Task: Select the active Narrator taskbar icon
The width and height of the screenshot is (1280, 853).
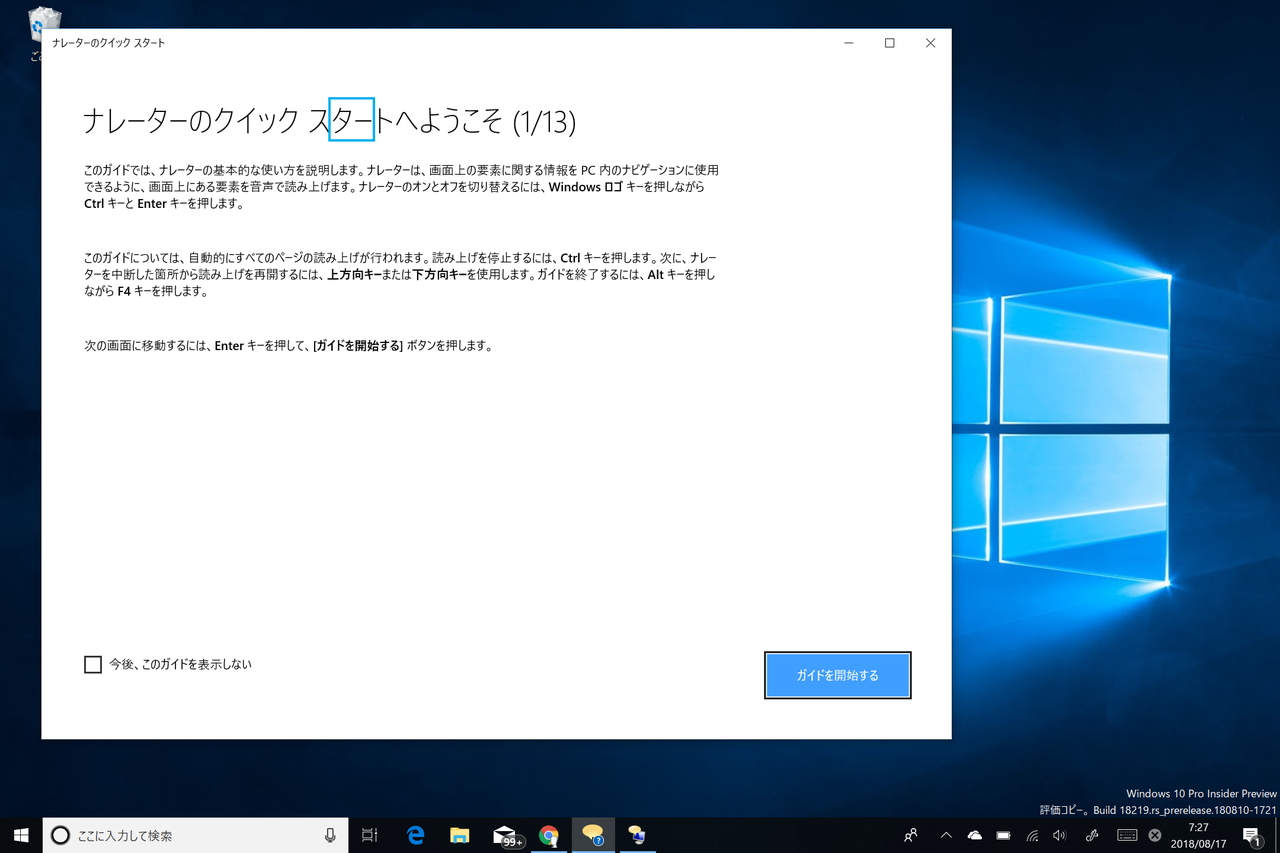Action: pyautogui.click(x=593, y=835)
